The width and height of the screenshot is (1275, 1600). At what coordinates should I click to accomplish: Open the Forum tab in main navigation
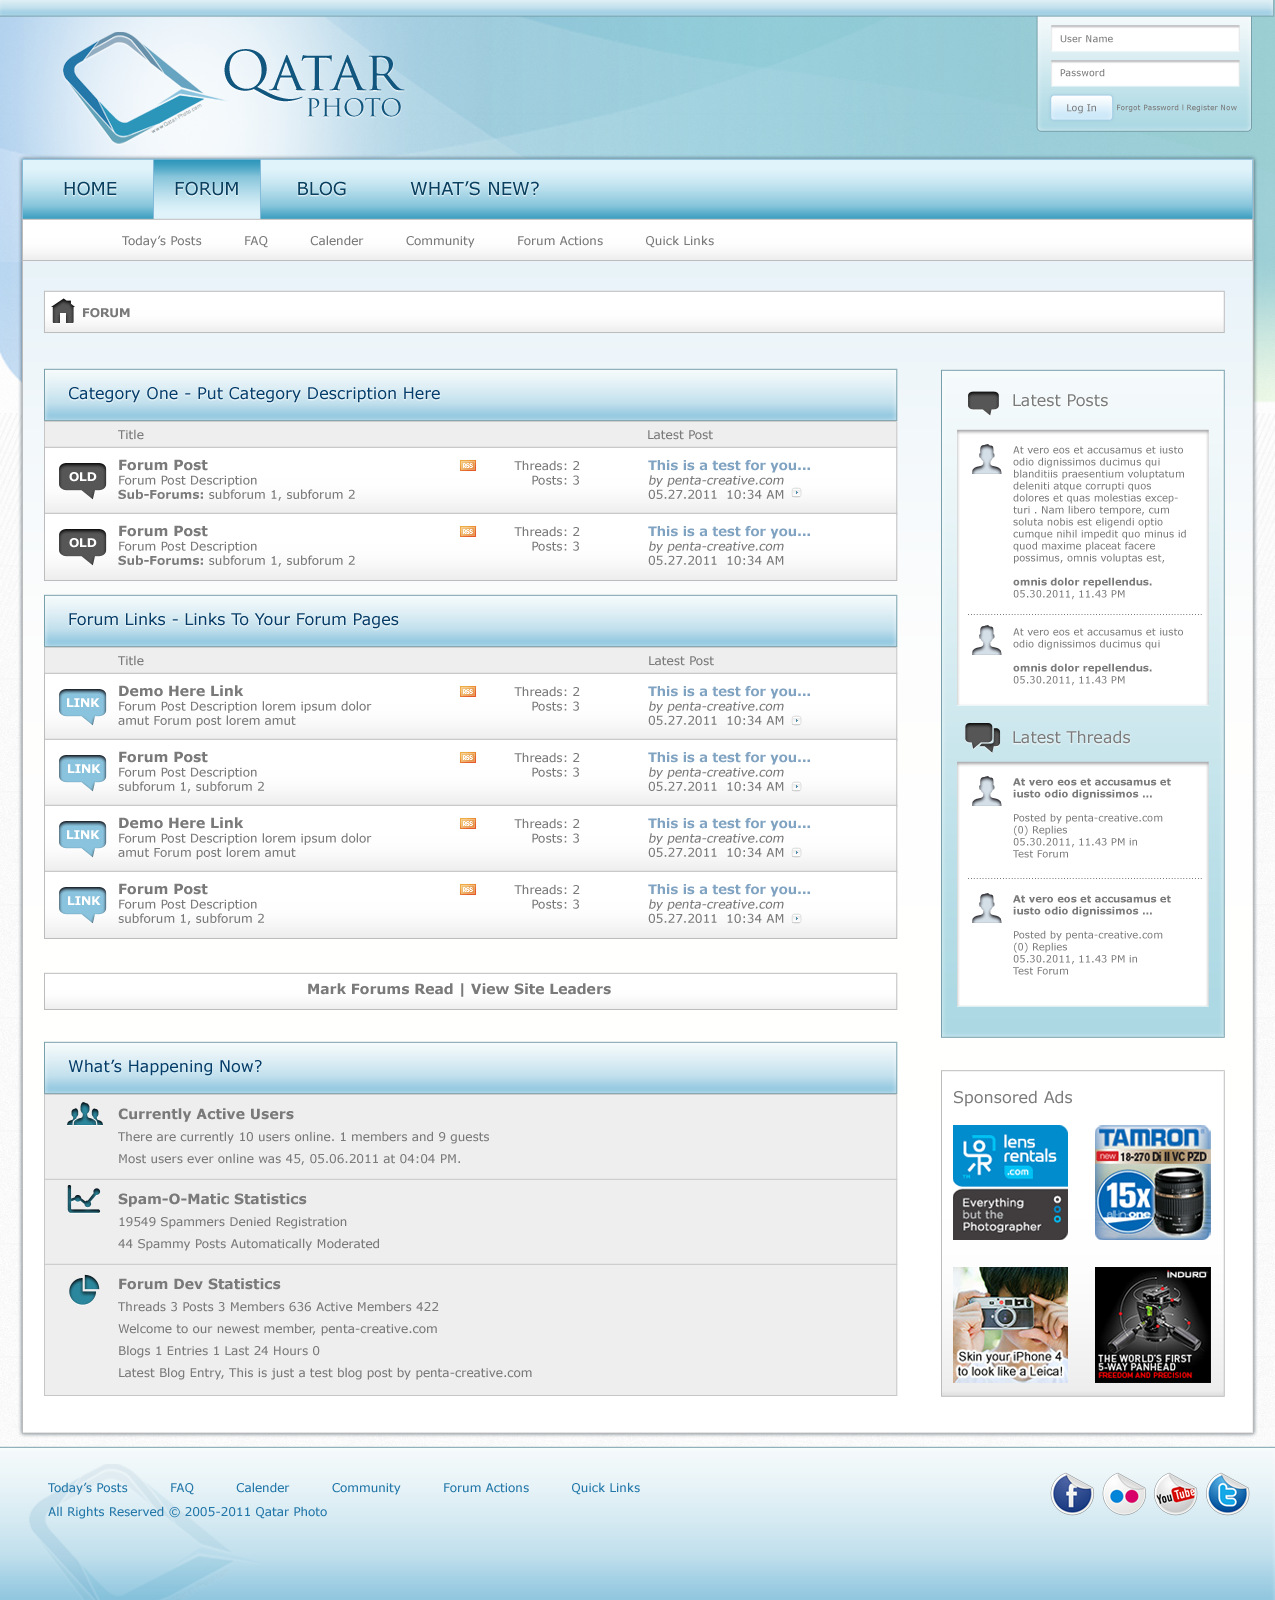tap(207, 189)
